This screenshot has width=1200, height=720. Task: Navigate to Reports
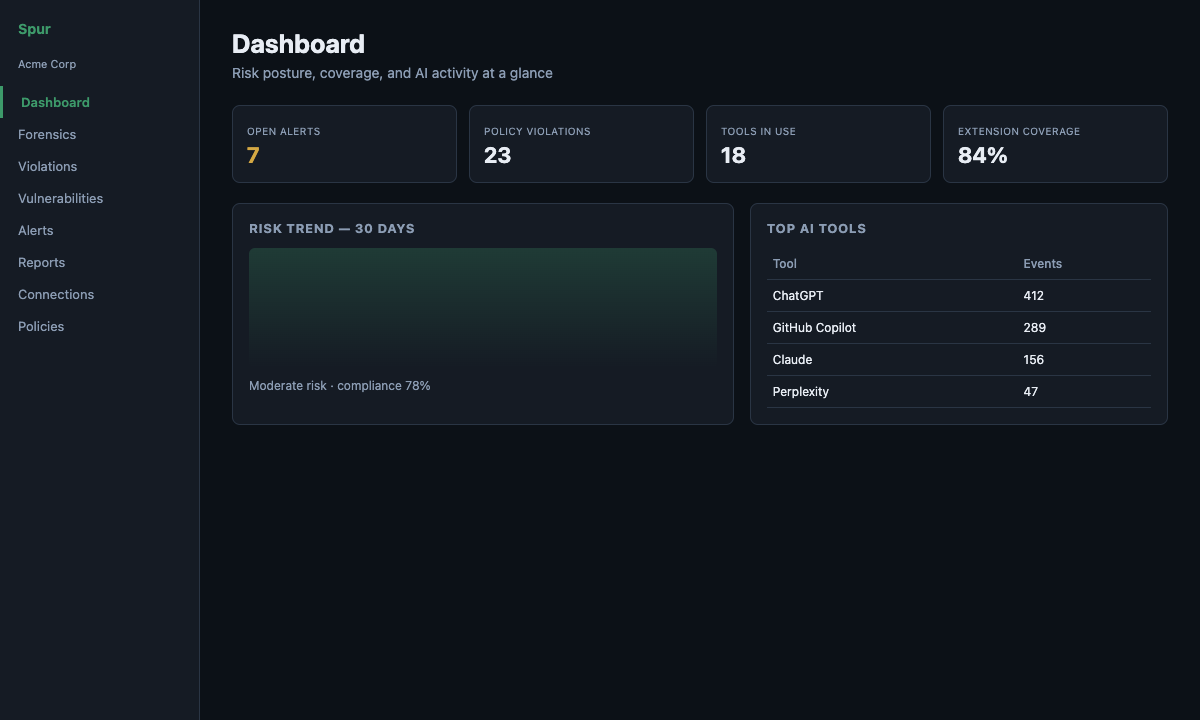[100, 262]
